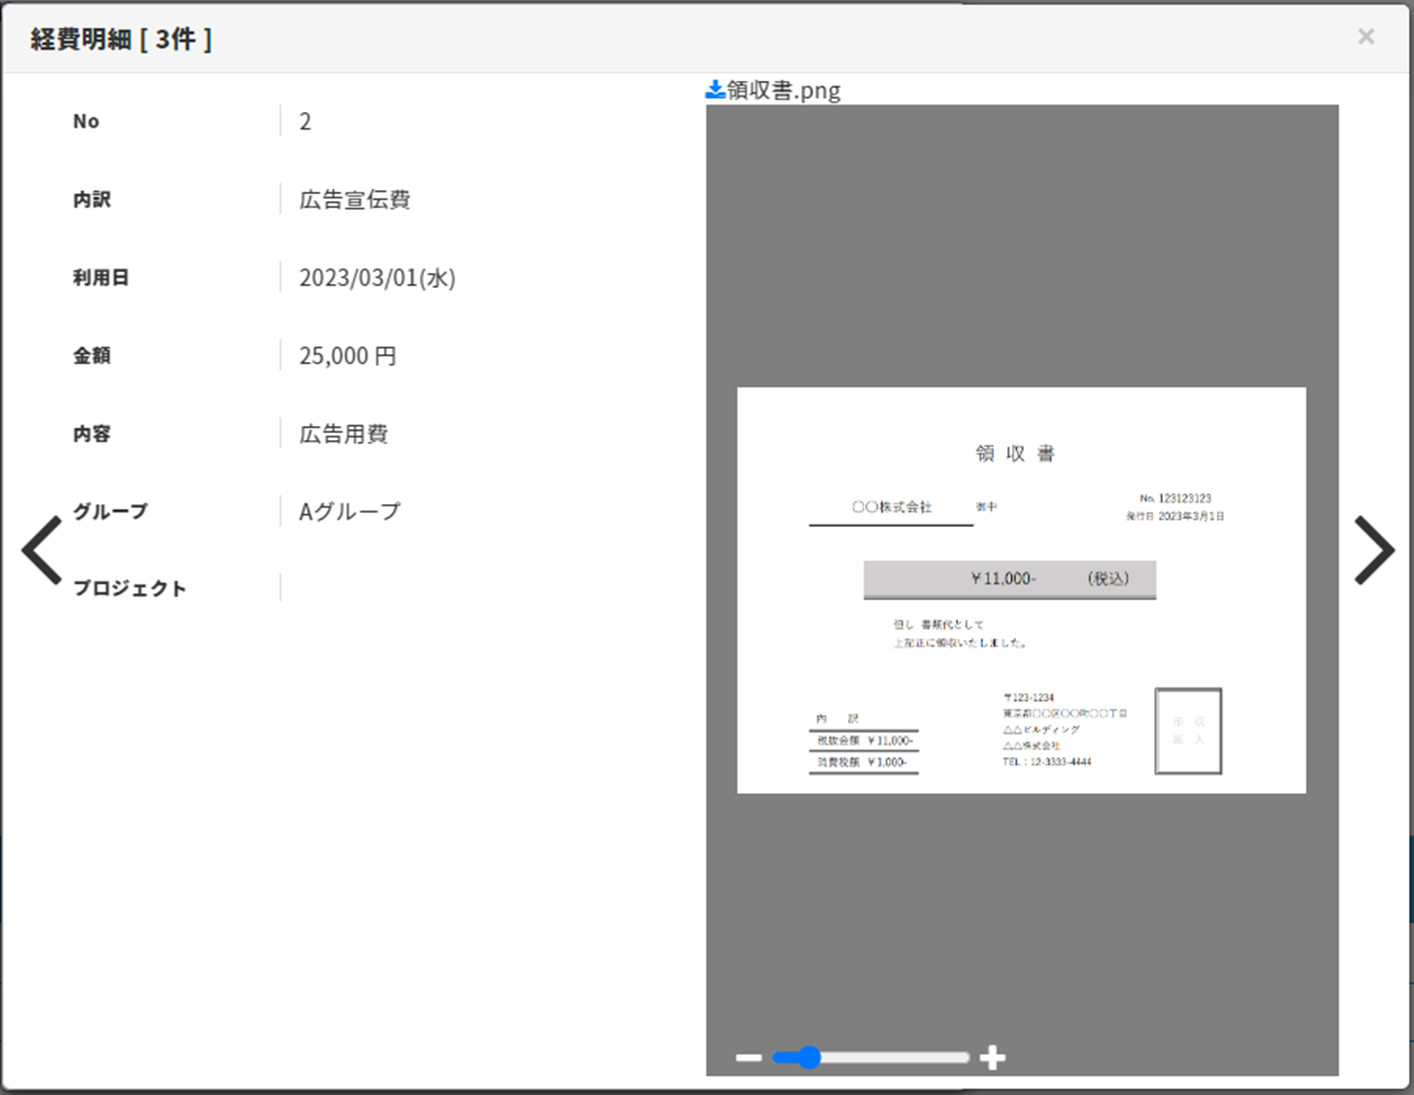The height and width of the screenshot is (1095, 1414).
Task: Click the 25,000 円 amount value
Action: (348, 356)
